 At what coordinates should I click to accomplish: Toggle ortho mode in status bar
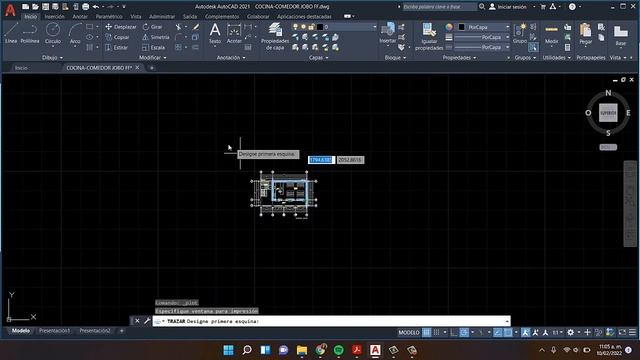tap(454, 332)
